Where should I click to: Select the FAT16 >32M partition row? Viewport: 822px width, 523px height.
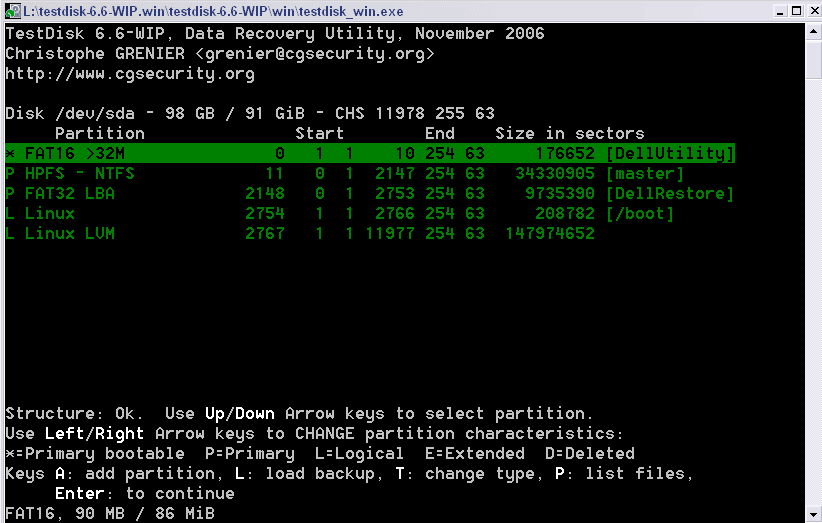tap(370, 153)
